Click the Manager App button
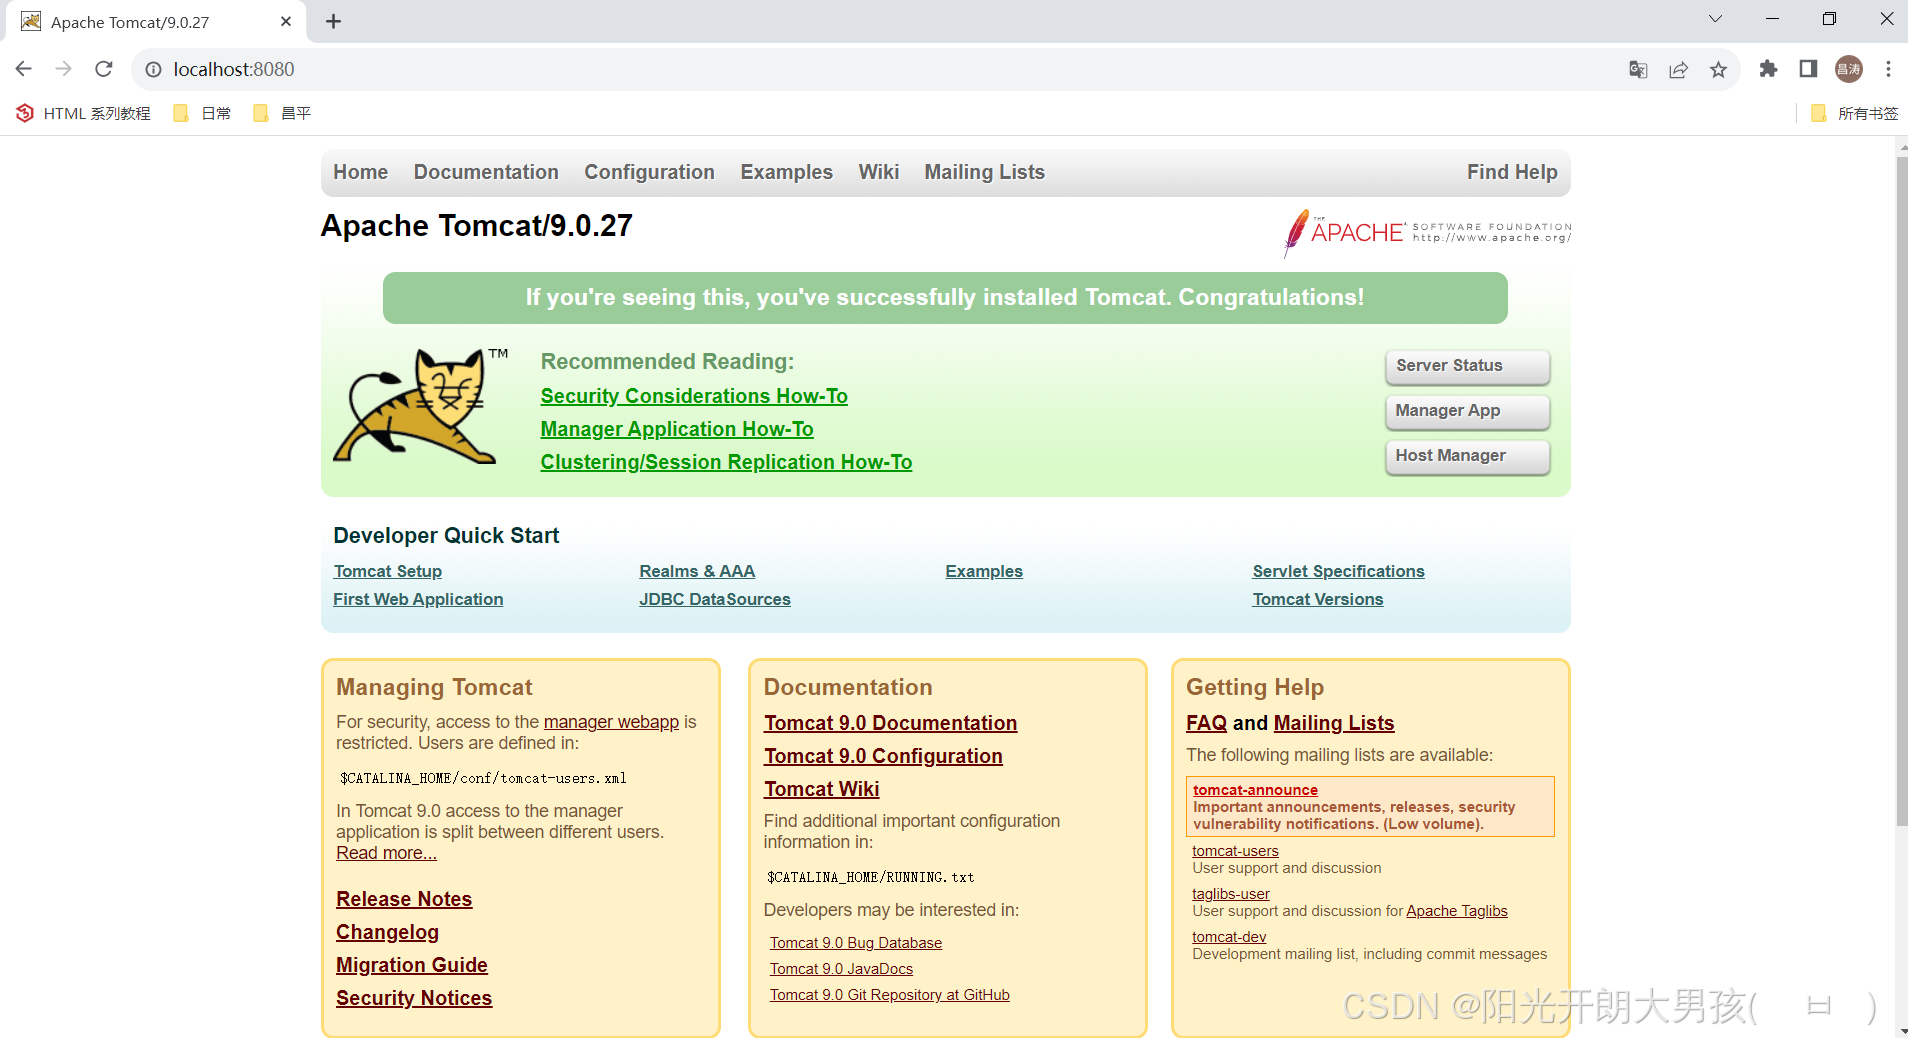This screenshot has height=1038, width=1908. pyautogui.click(x=1467, y=411)
